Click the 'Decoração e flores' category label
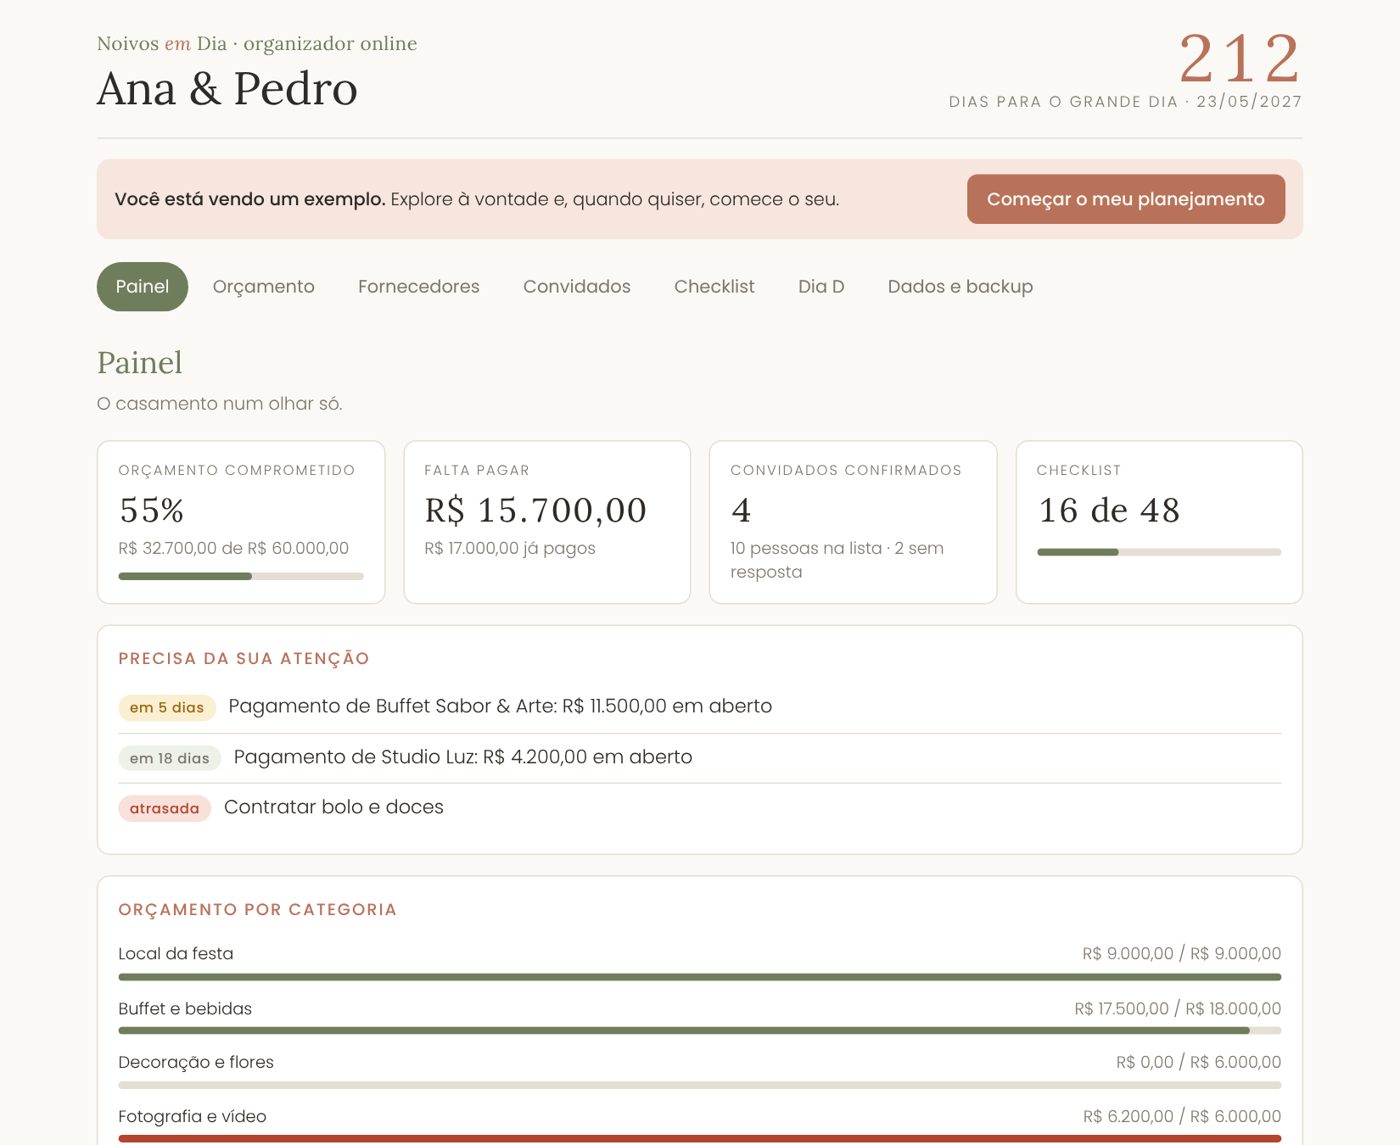The height and width of the screenshot is (1145, 1400). 196,1062
